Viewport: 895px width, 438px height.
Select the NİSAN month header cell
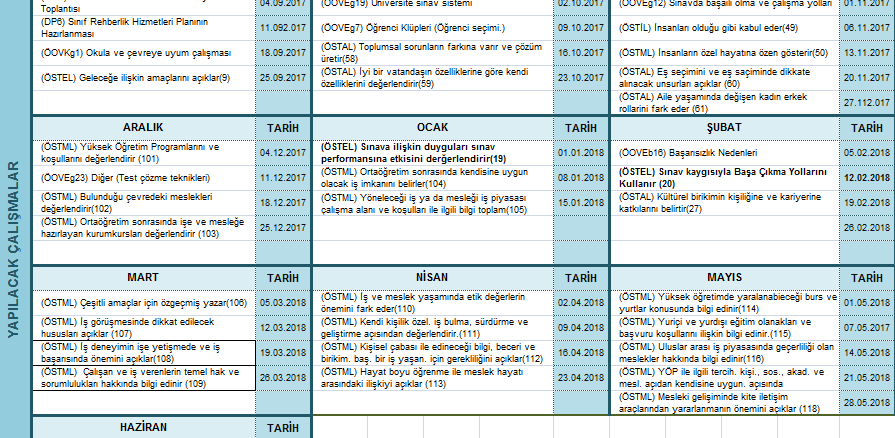432,277
